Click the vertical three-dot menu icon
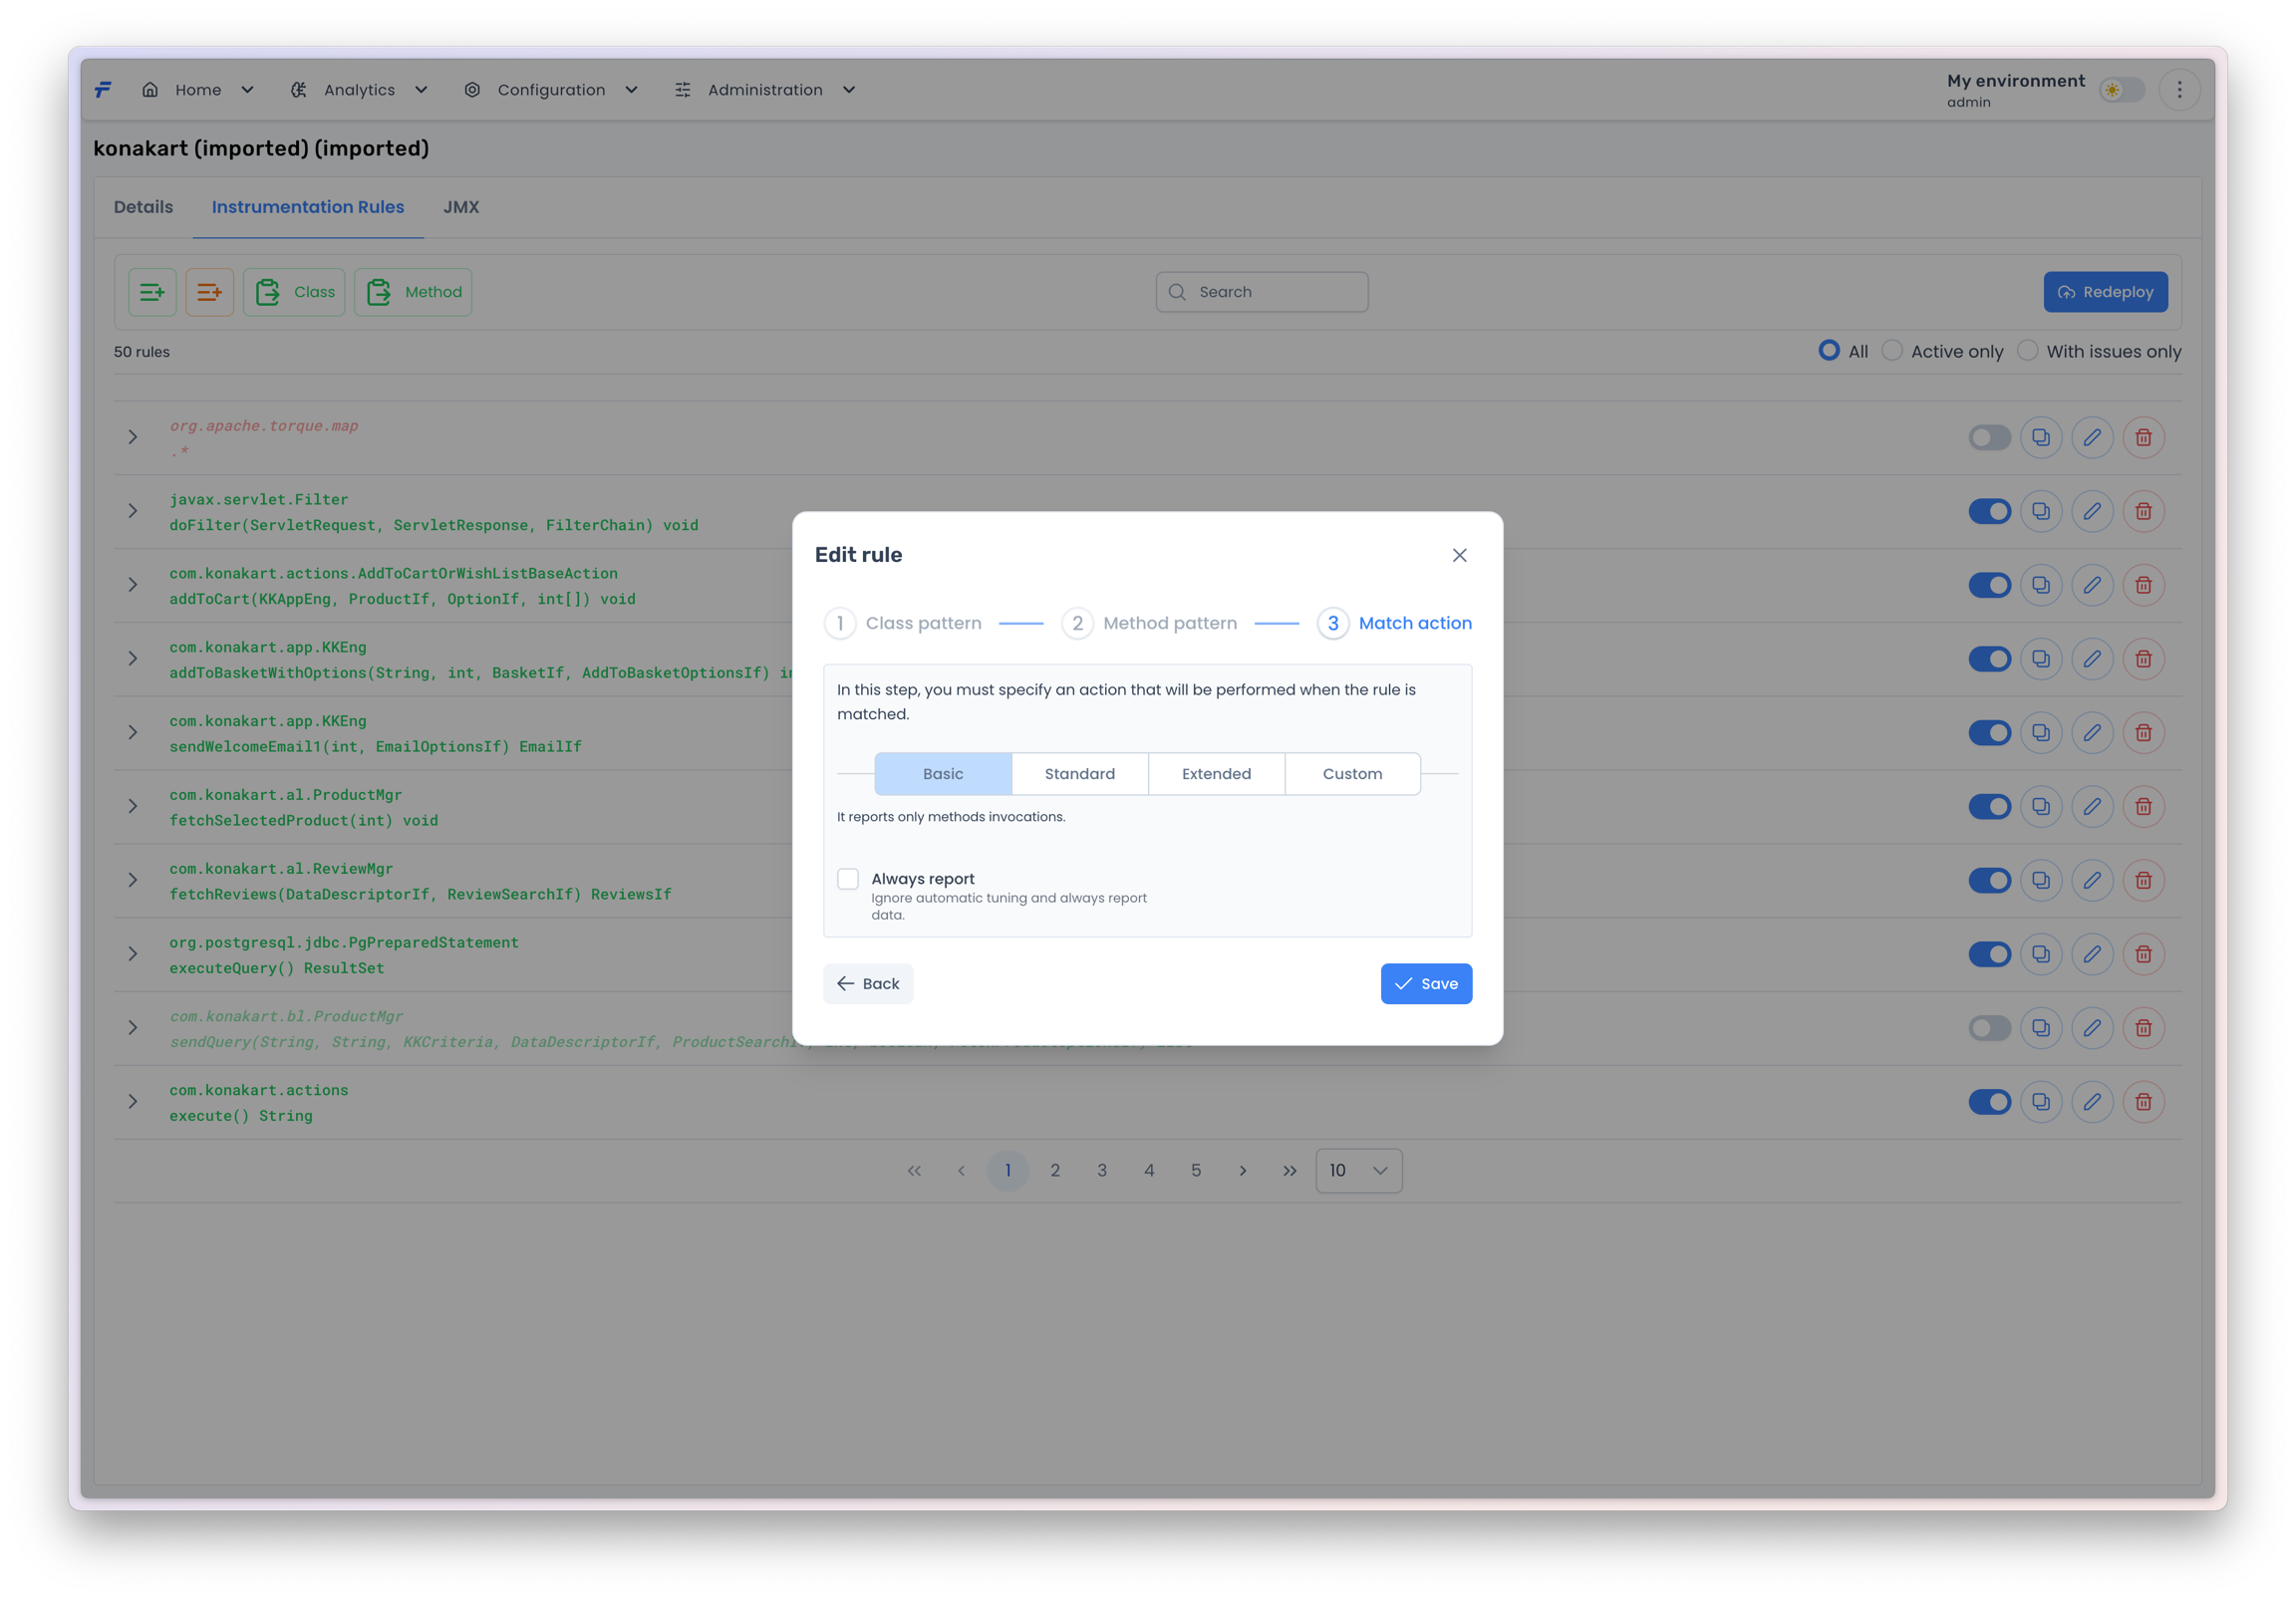The image size is (2296, 1601). tap(2179, 90)
